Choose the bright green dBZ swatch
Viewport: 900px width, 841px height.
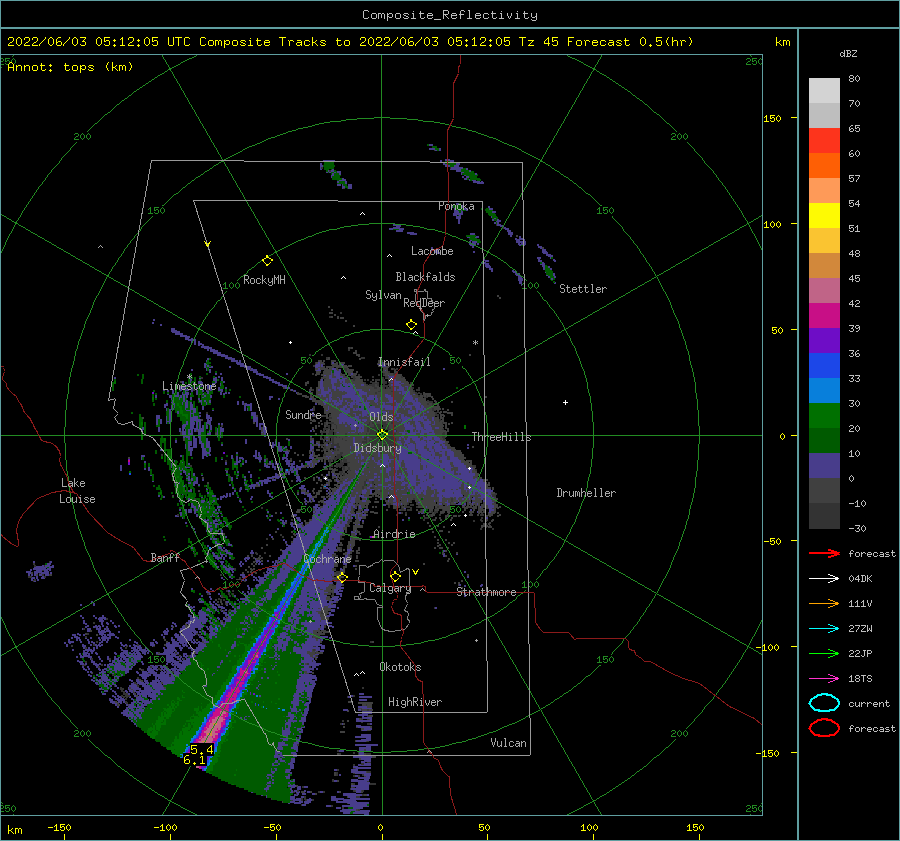tap(824, 415)
